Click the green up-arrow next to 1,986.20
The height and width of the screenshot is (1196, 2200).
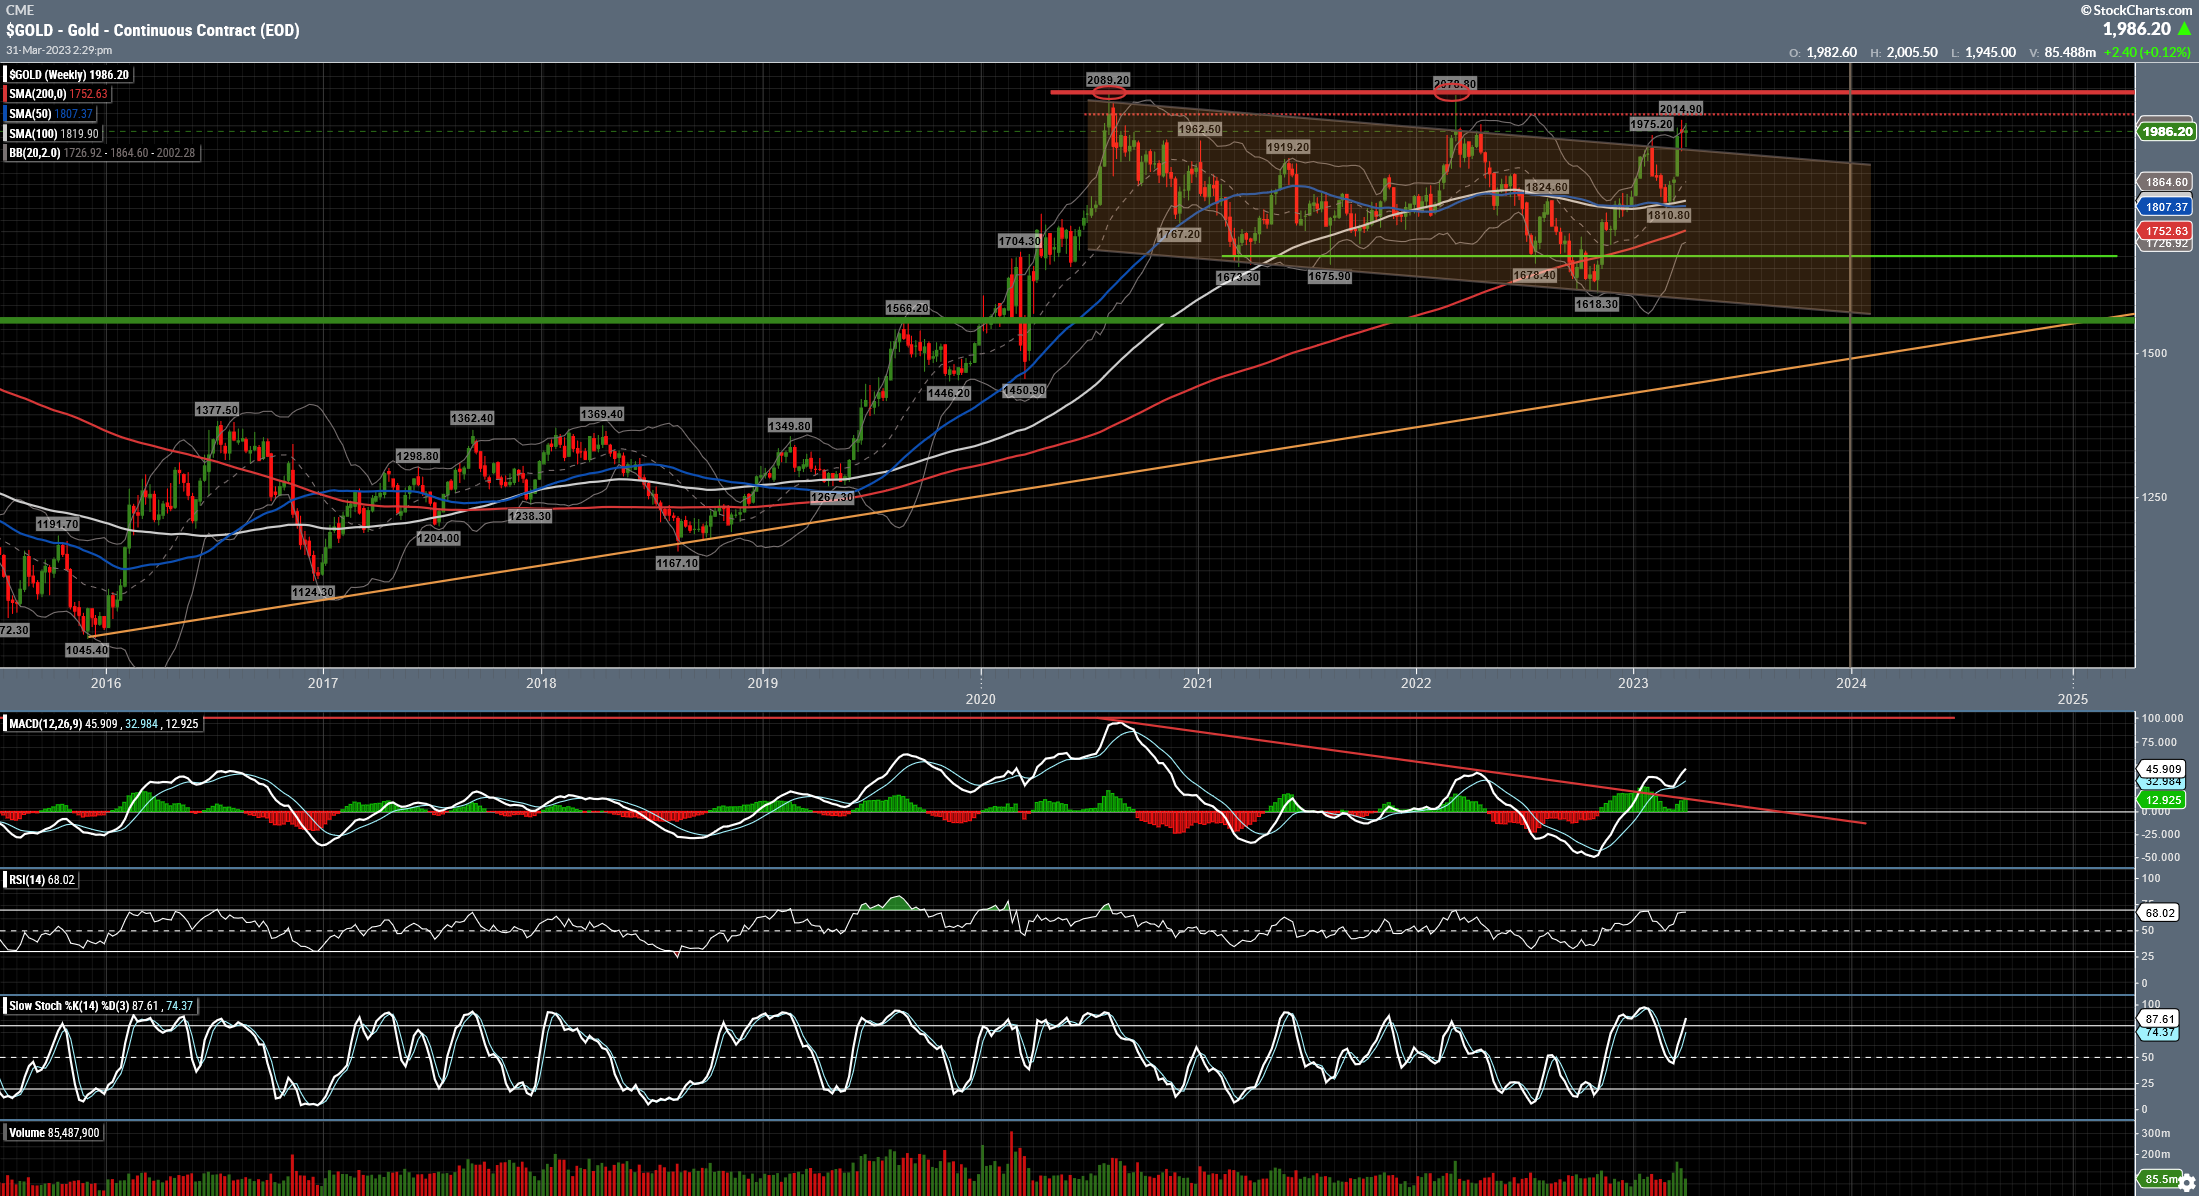coord(2184,29)
